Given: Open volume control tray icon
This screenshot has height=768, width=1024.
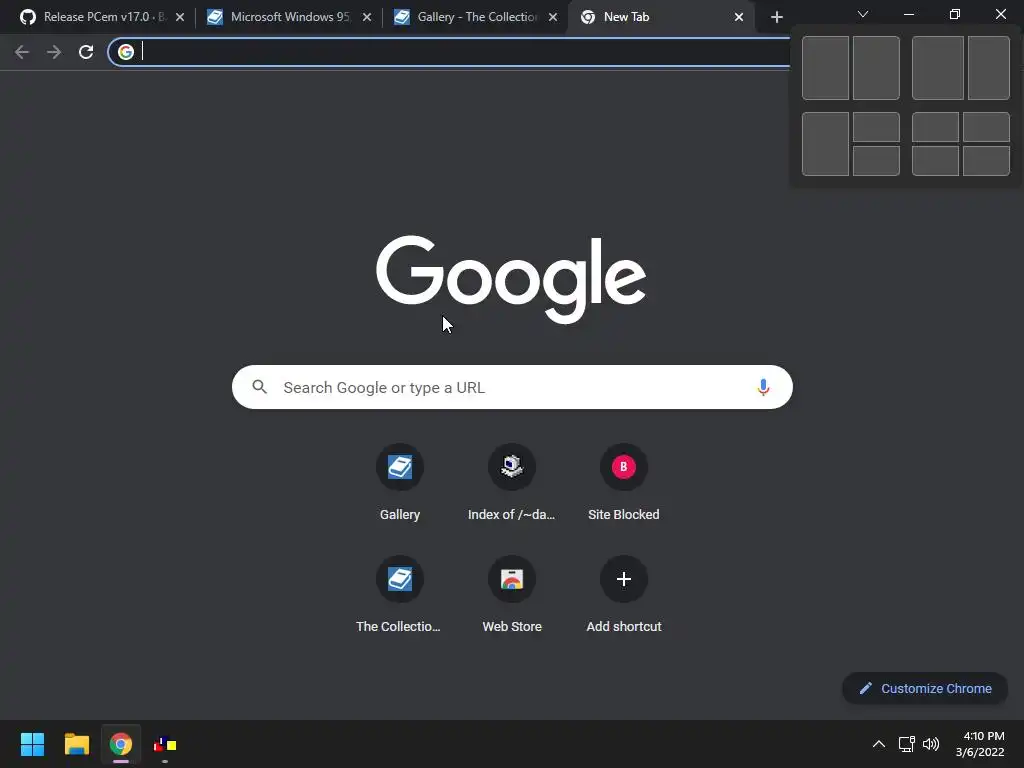Looking at the screenshot, I should 931,744.
